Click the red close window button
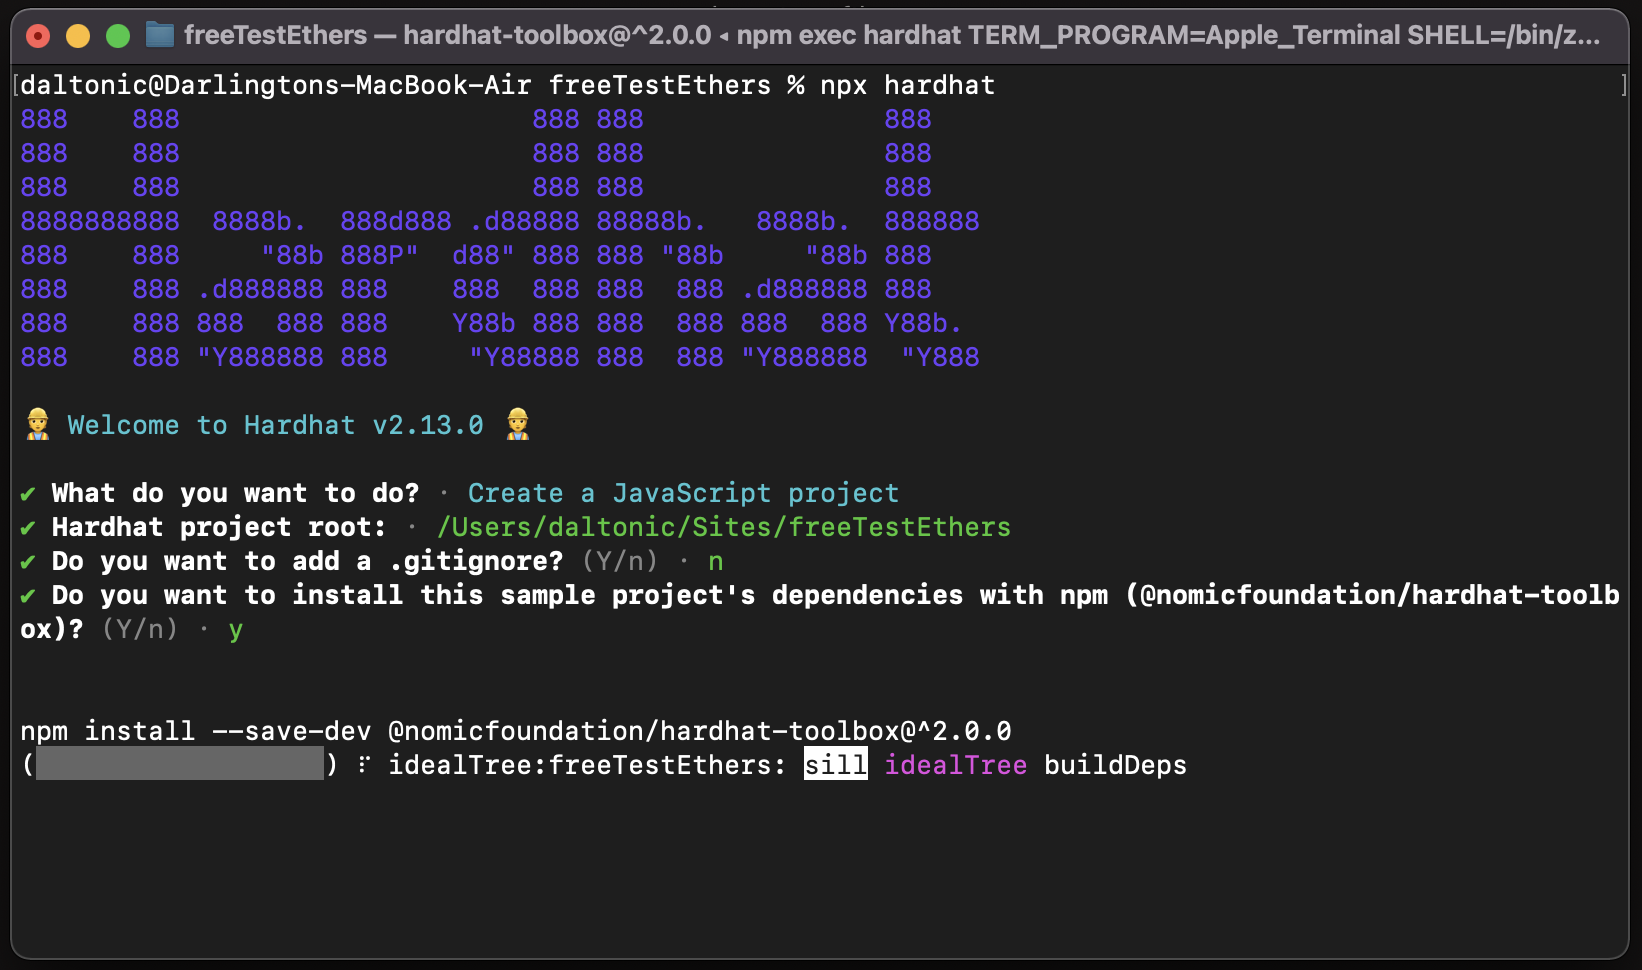Screen dimensions: 1642x970 pos(38,36)
